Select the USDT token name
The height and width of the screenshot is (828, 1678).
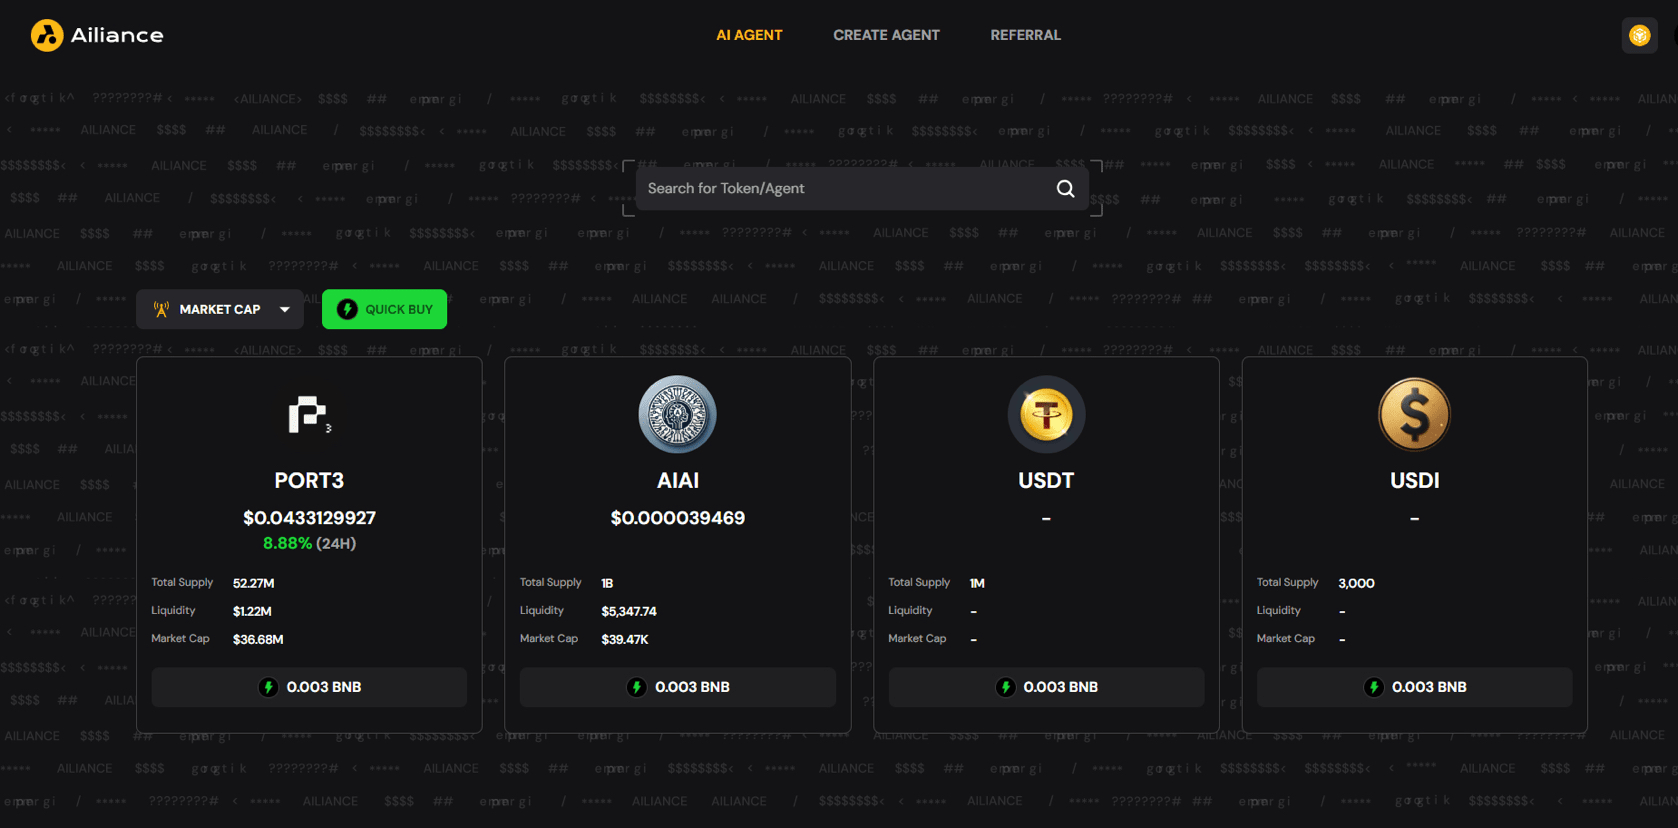pyautogui.click(x=1046, y=481)
